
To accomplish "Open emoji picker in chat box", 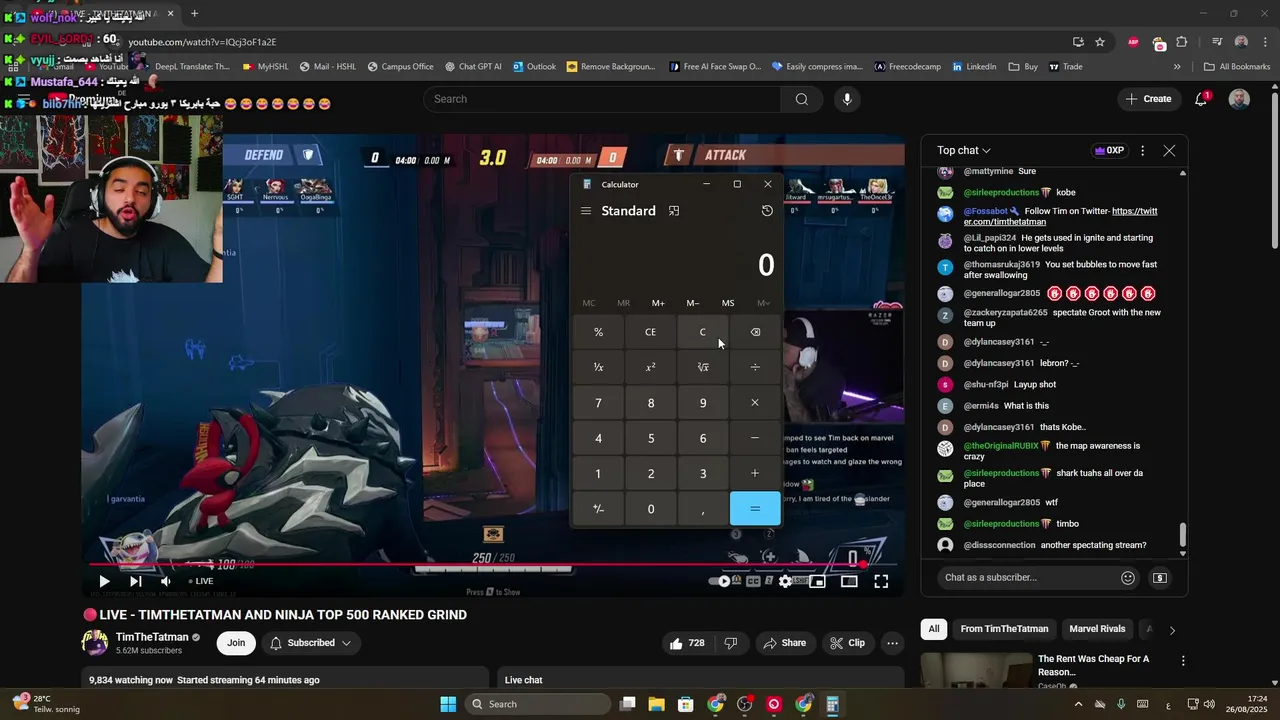I will click(x=1128, y=577).
